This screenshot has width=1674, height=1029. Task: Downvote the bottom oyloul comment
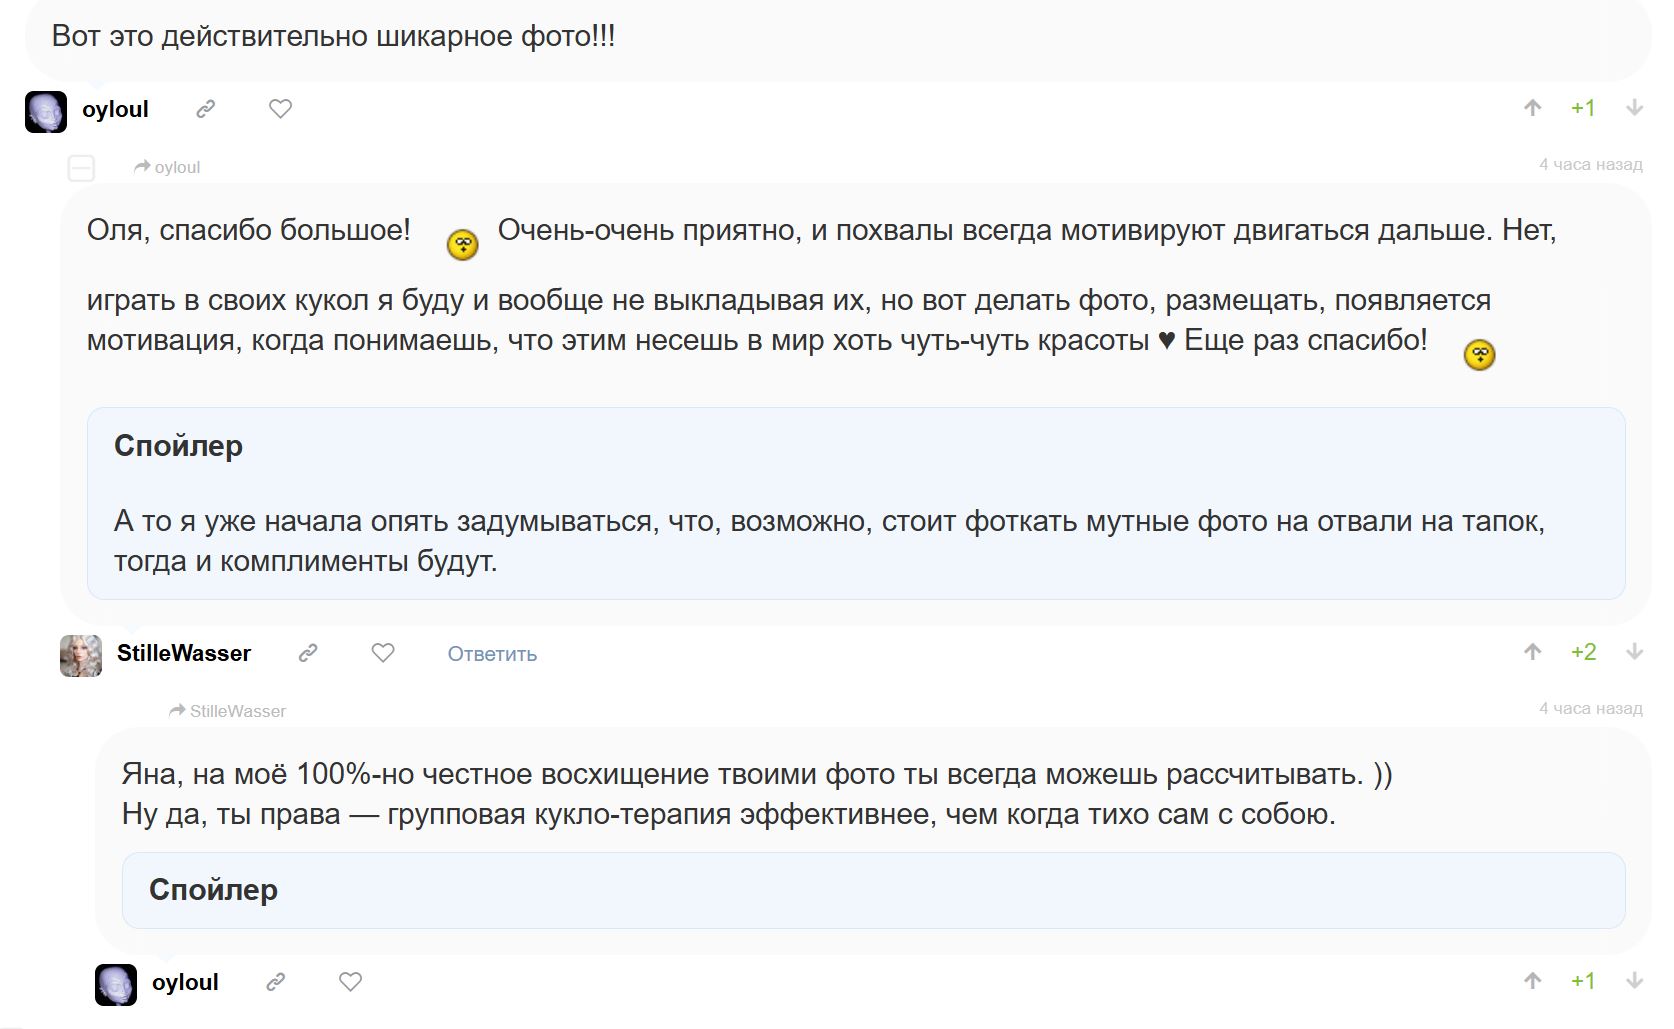coord(1635,981)
